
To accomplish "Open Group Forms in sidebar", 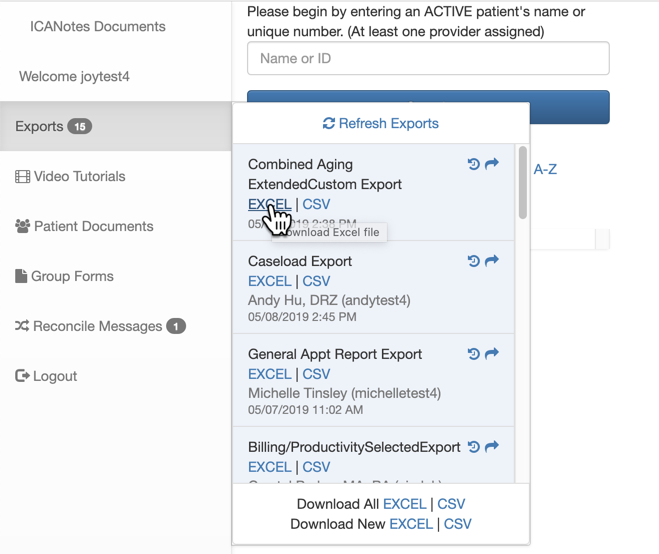I will pos(72,277).
